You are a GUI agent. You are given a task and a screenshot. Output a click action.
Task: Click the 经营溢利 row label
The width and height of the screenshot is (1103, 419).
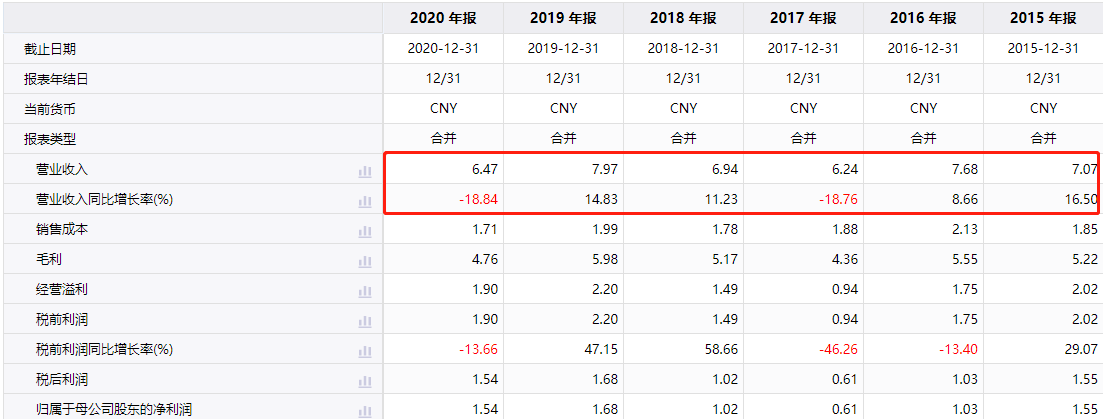[62, 290]
